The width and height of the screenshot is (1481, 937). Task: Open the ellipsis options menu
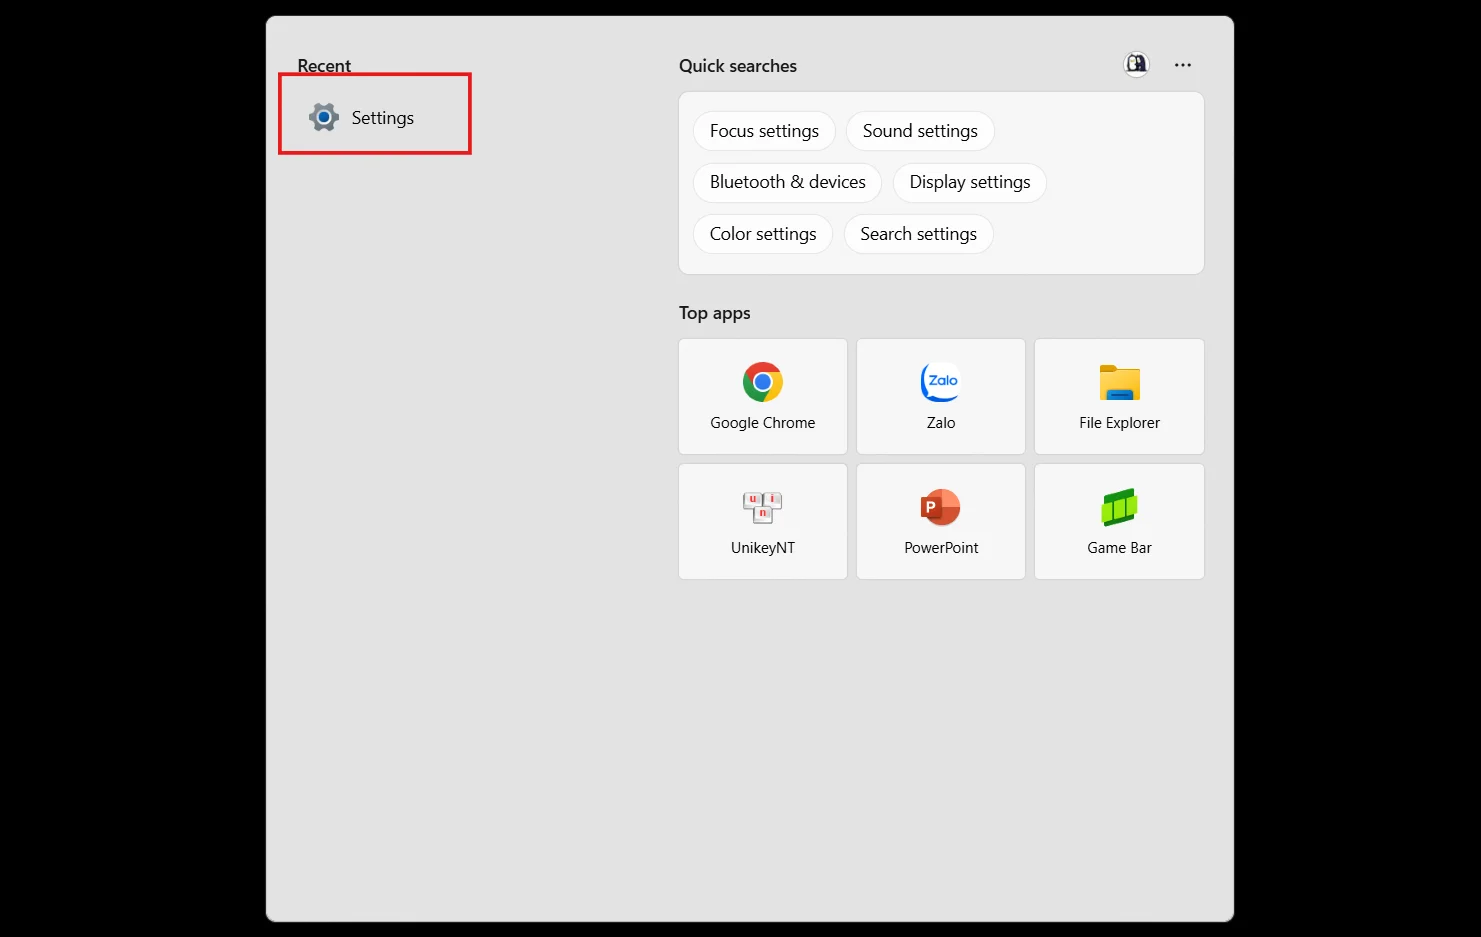point(1182,64)
